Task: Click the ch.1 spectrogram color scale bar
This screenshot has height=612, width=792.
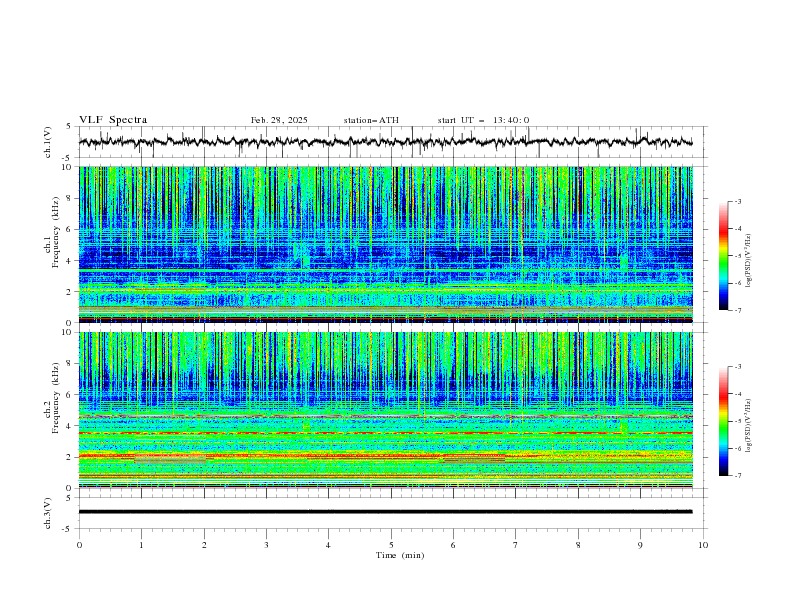Action: [x=723, y=256]
